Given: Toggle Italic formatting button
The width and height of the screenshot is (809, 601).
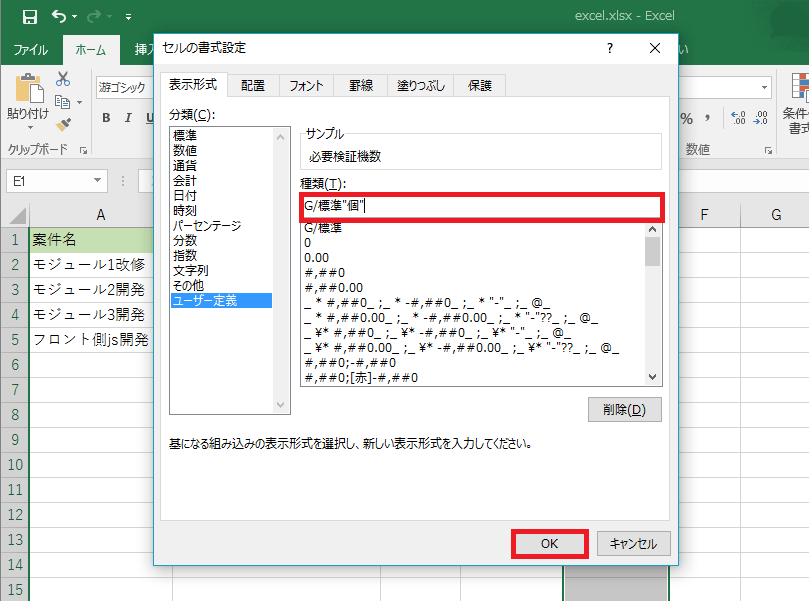Looking at the screenshot, I should tap(128, 118).
